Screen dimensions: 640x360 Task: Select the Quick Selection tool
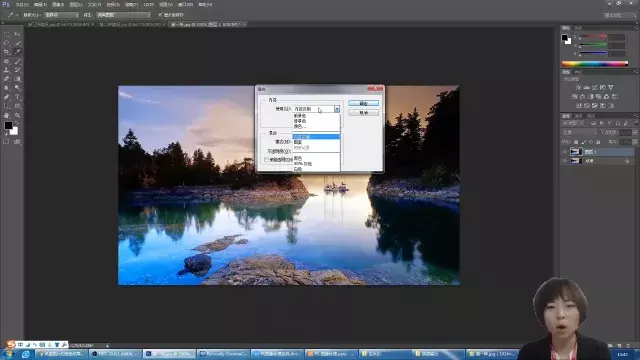point(17,43)
